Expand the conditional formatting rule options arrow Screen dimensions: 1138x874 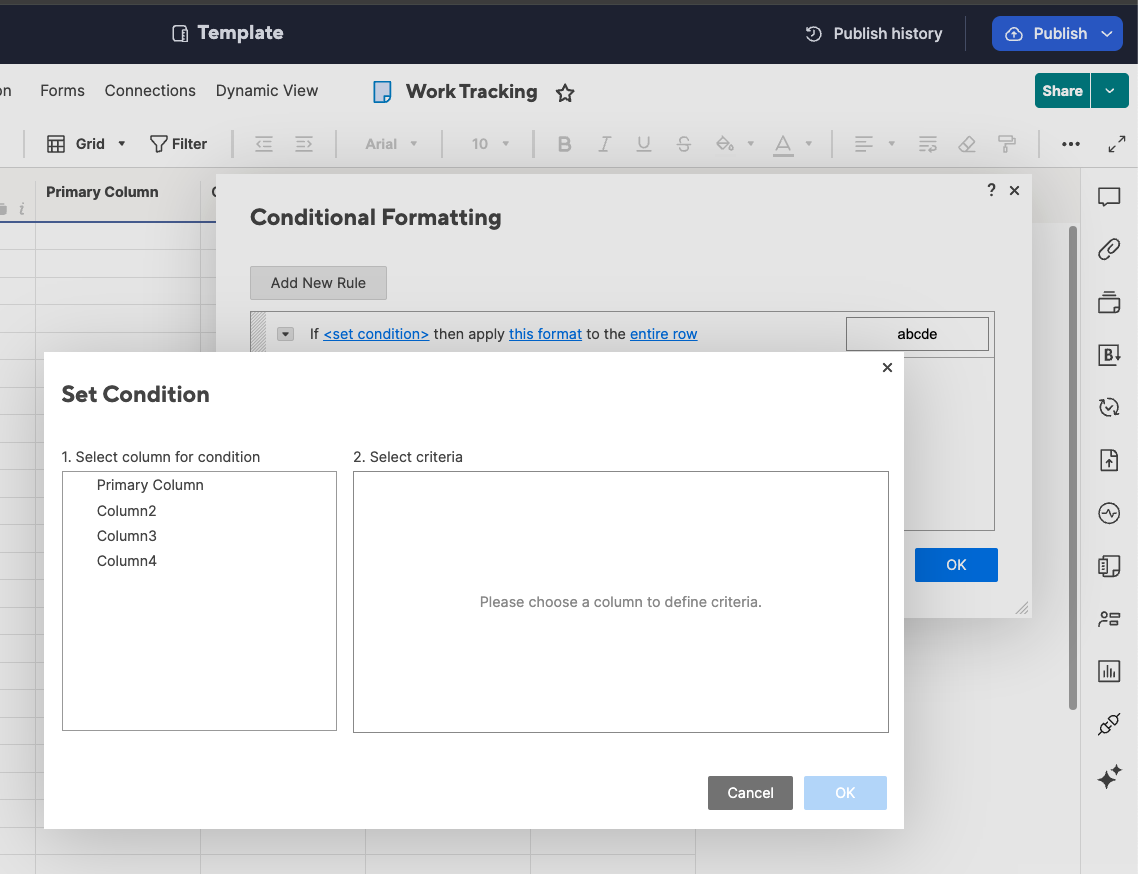[x=285, y=333]
